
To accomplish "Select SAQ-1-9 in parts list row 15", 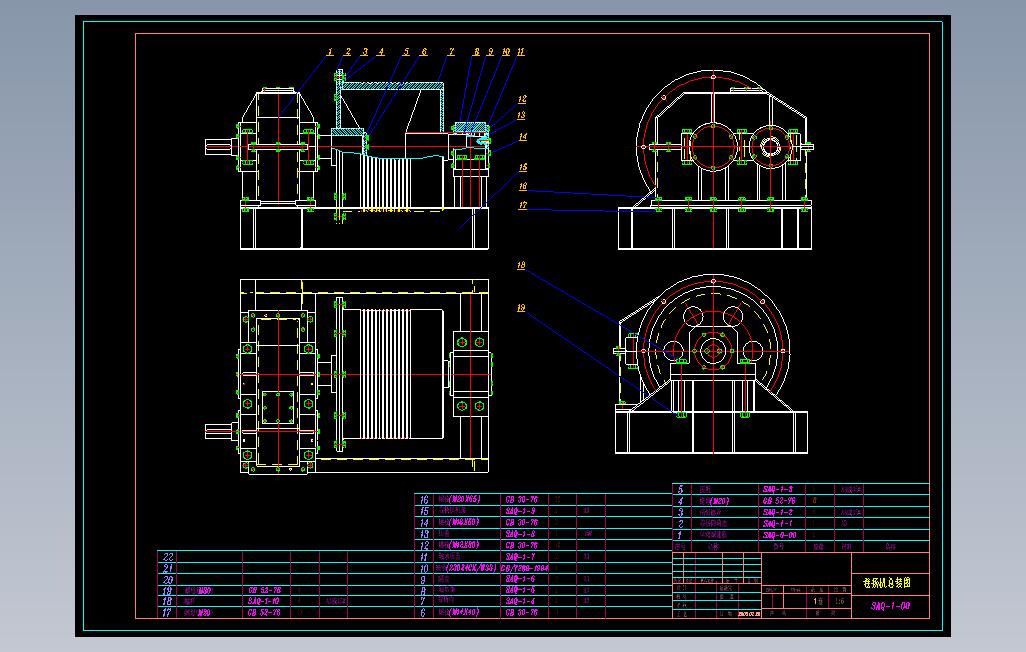I will [x=520, y=511].
